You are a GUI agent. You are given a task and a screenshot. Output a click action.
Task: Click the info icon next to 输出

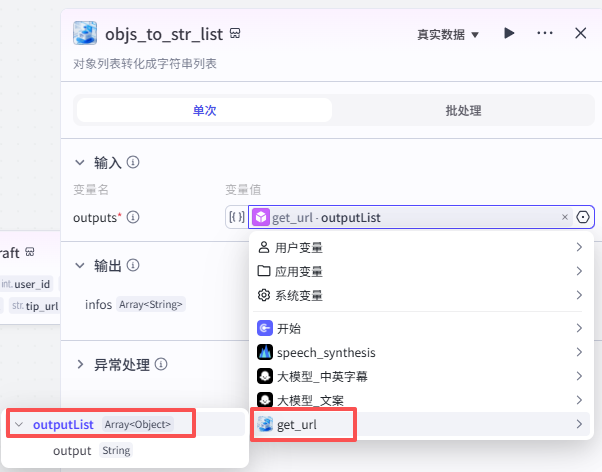point(133,265)
